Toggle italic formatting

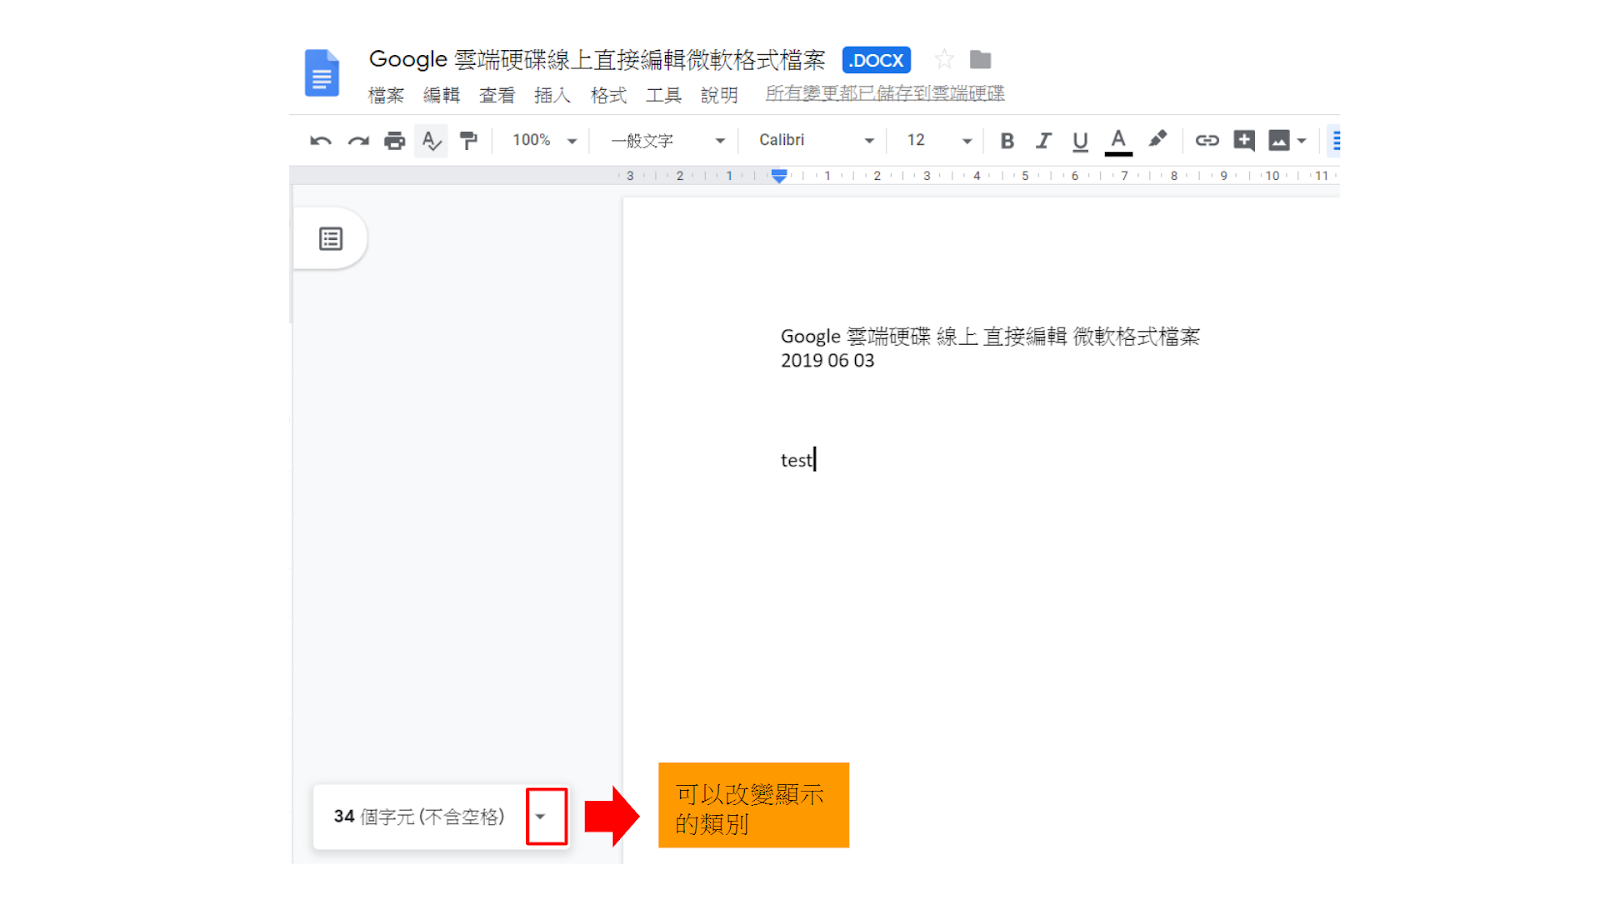click(1043, 141)
